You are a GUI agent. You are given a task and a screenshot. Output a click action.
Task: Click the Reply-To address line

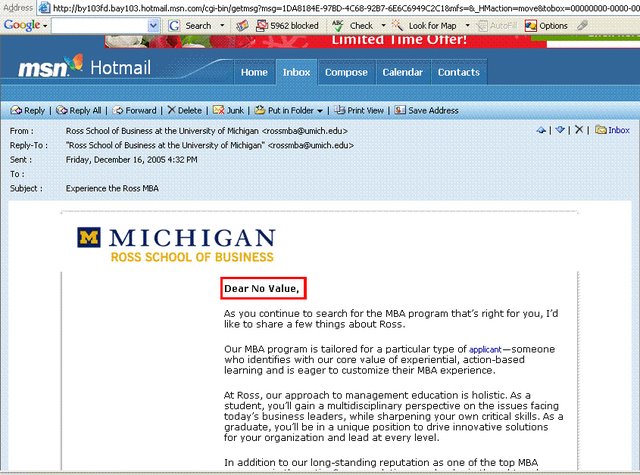tap(210, 145)
